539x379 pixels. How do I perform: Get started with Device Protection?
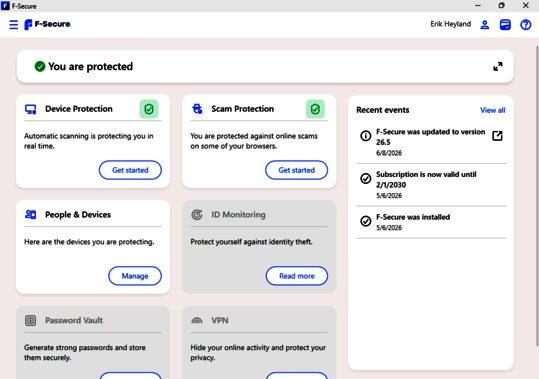click(130, 170)
